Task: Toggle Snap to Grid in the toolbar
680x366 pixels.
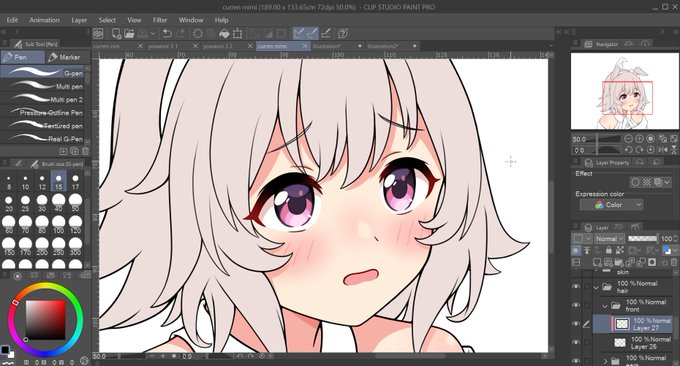Action: point(326,33)
